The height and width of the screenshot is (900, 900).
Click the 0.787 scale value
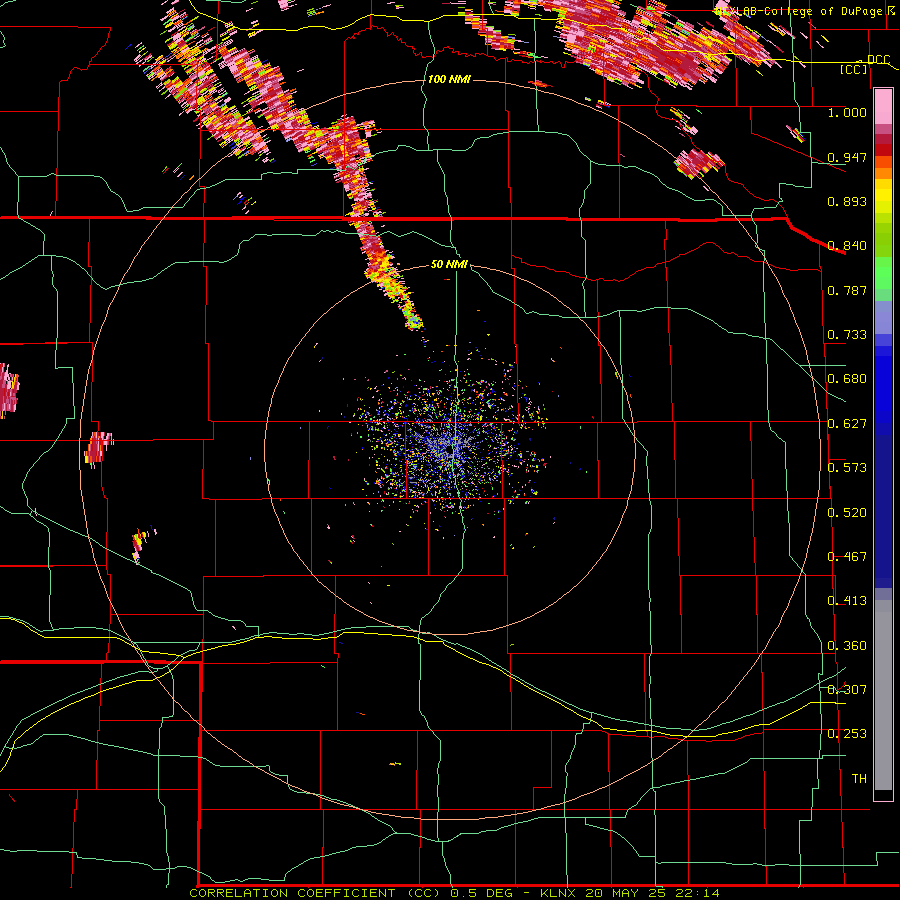click(847, 290)
